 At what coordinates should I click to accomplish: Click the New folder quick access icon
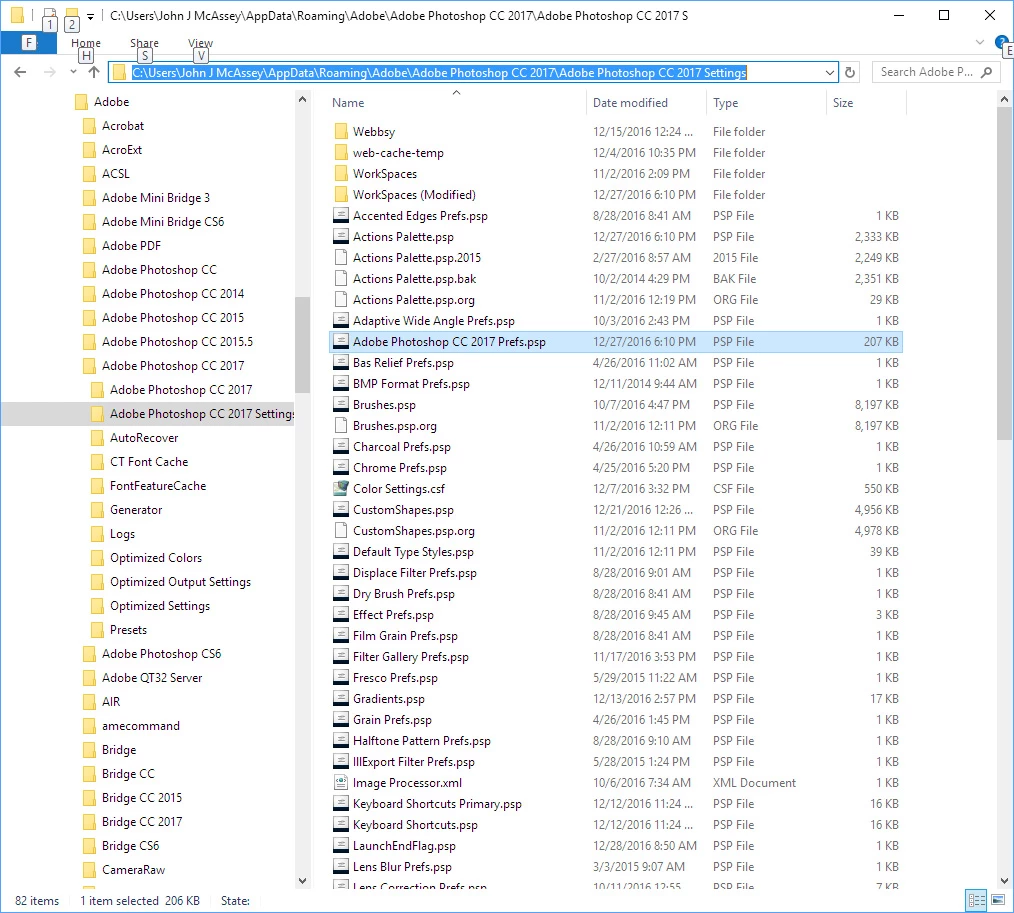pyautogui.click(x=72, y=15)
